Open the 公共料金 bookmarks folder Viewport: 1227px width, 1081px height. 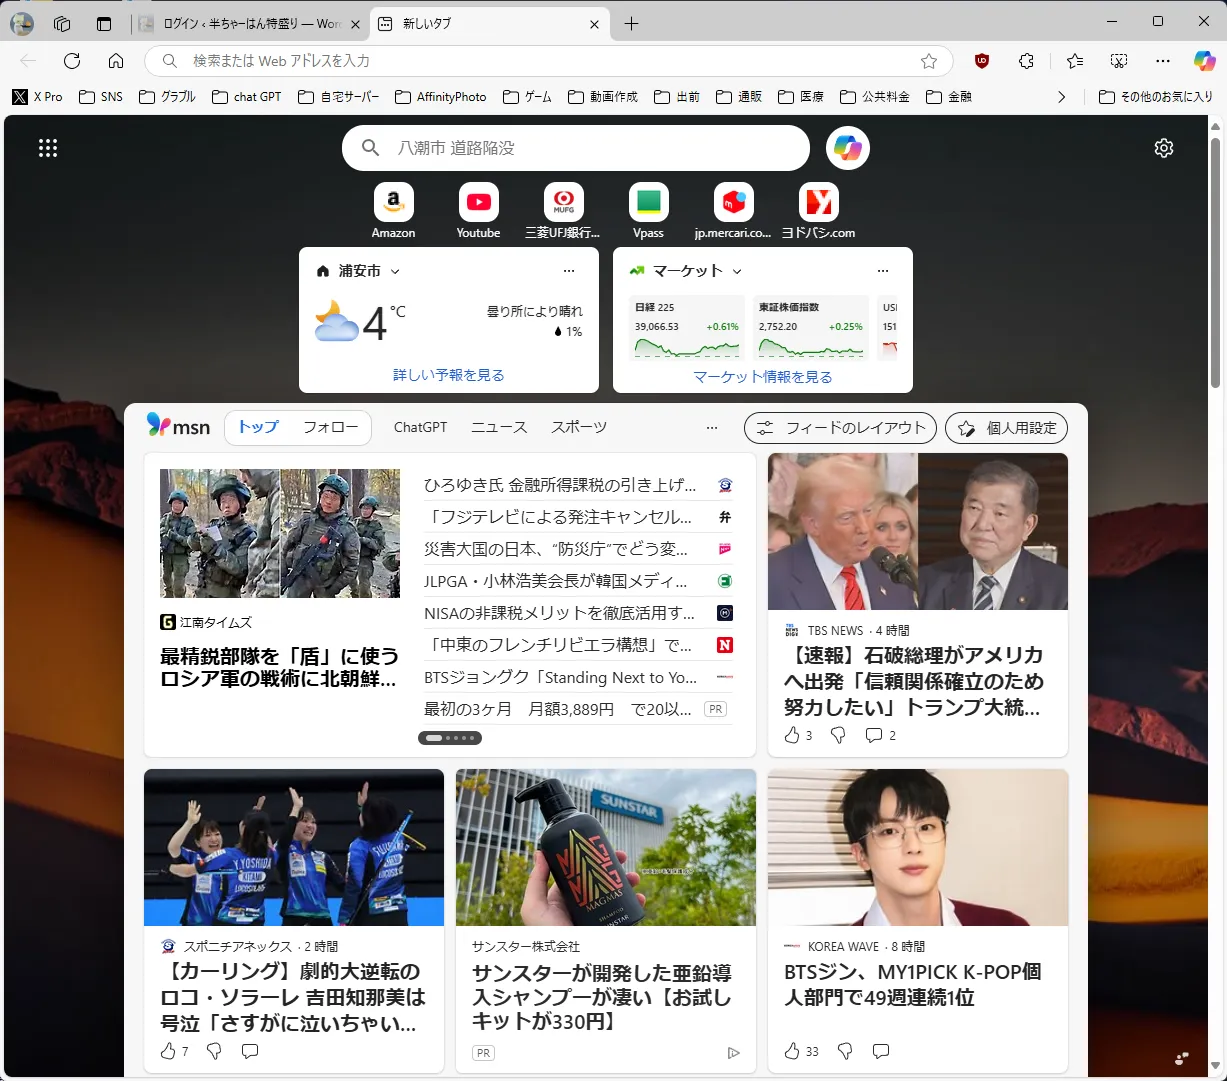point(875,97)
